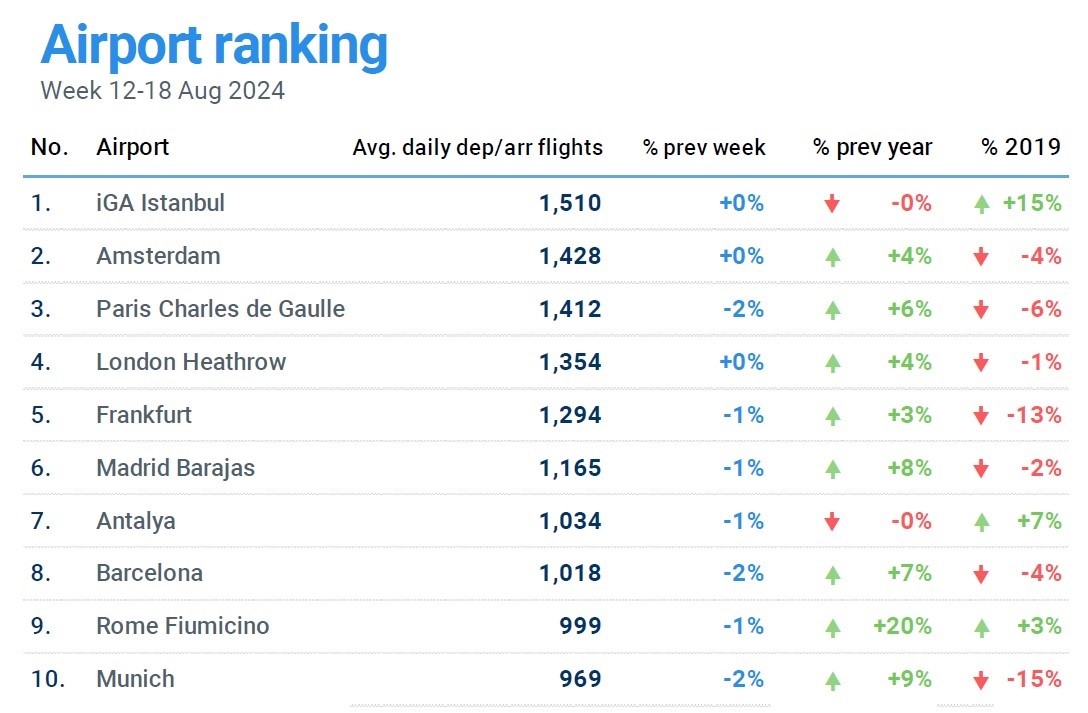This screenshot has width=1088, height=713.
Task: Click red down arrow in Antalya prev year
Action: (832, 522)
